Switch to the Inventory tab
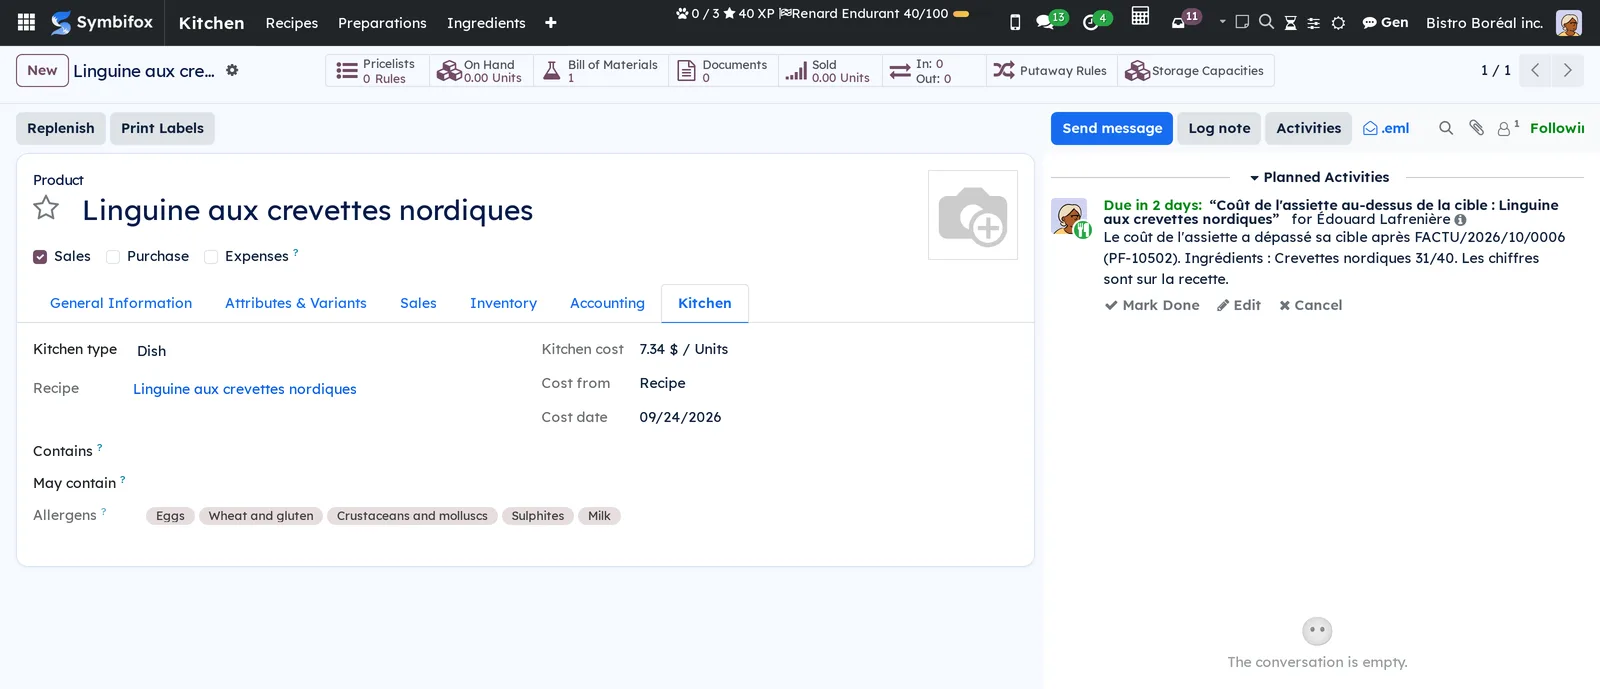Image resolution: width=1600 pixels, height=689 pixels. point(503,303)
